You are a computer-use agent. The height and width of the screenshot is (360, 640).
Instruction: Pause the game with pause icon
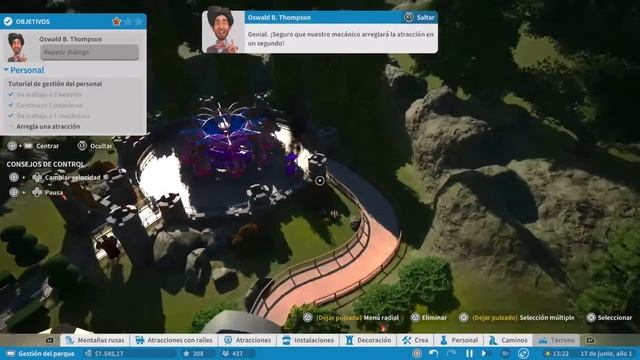coord(469,353)
